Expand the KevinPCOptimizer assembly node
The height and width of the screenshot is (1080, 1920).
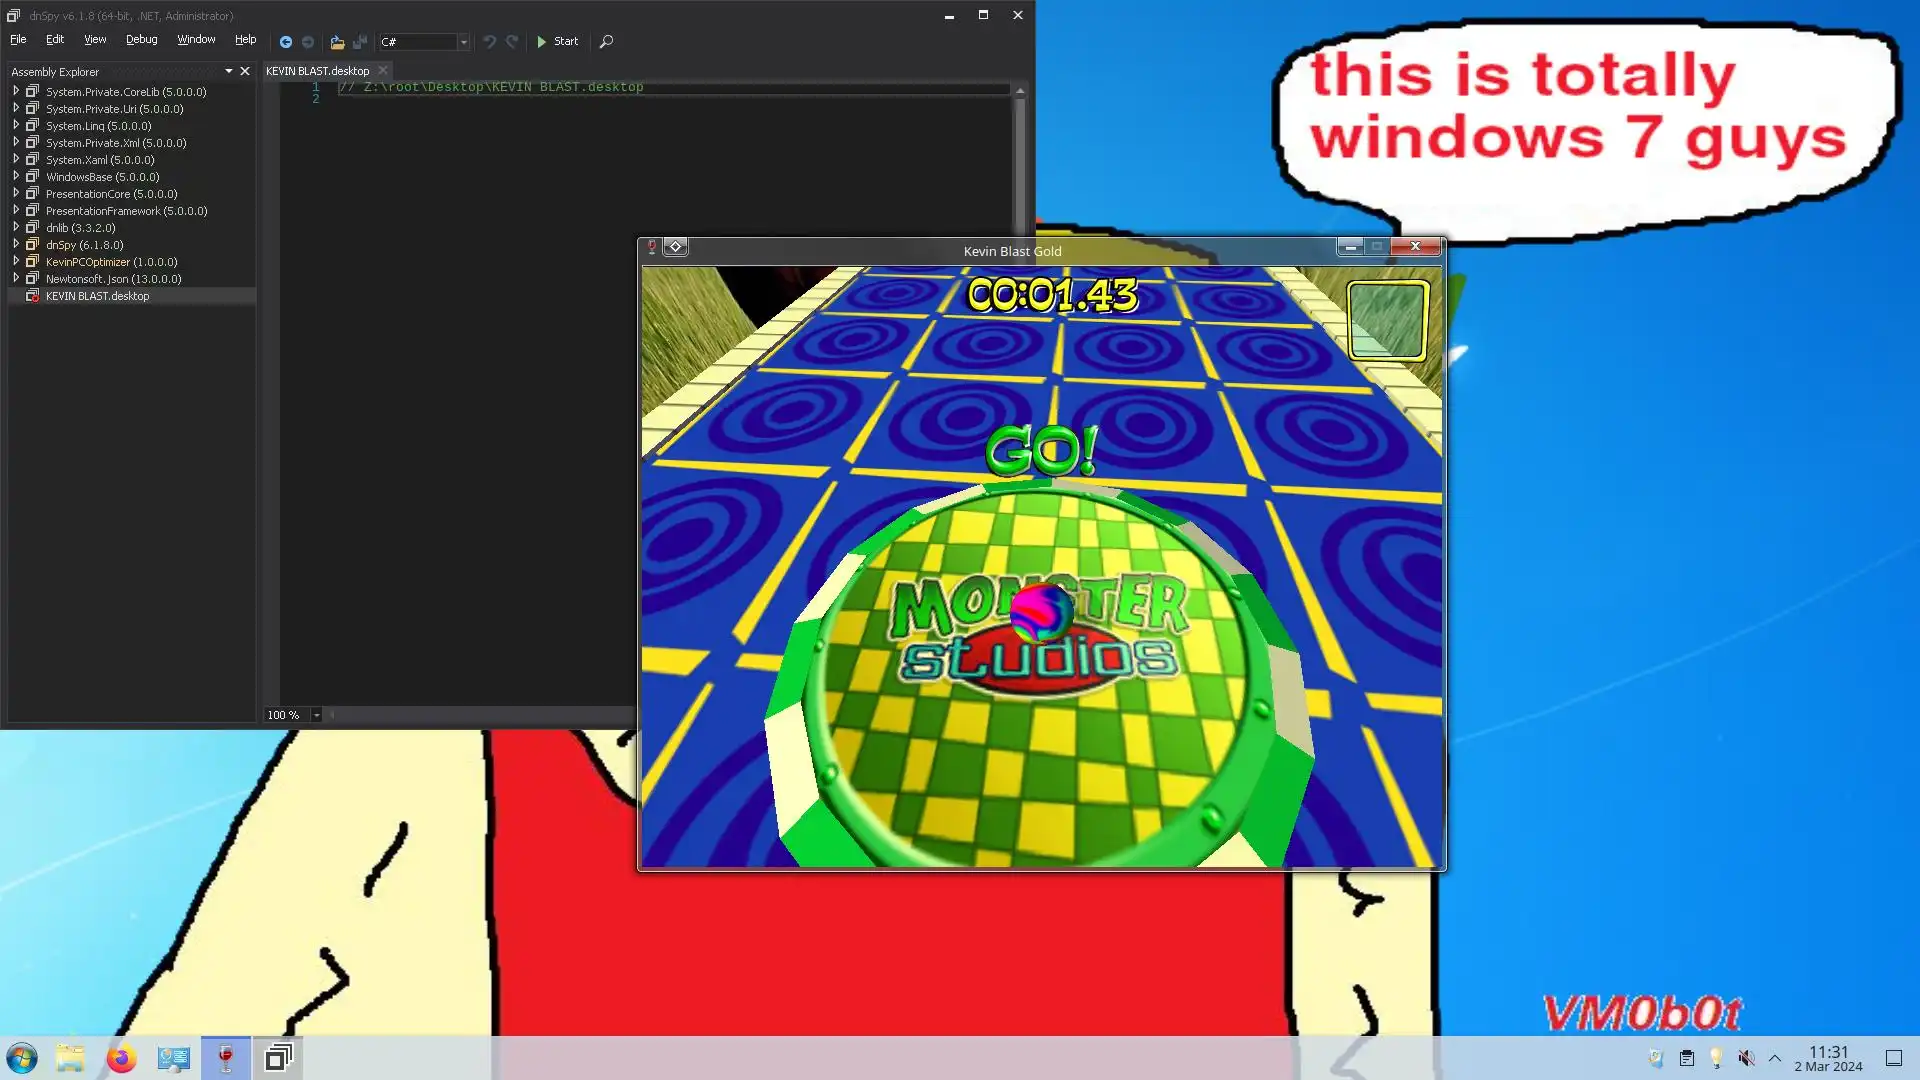tap(16, 262)
